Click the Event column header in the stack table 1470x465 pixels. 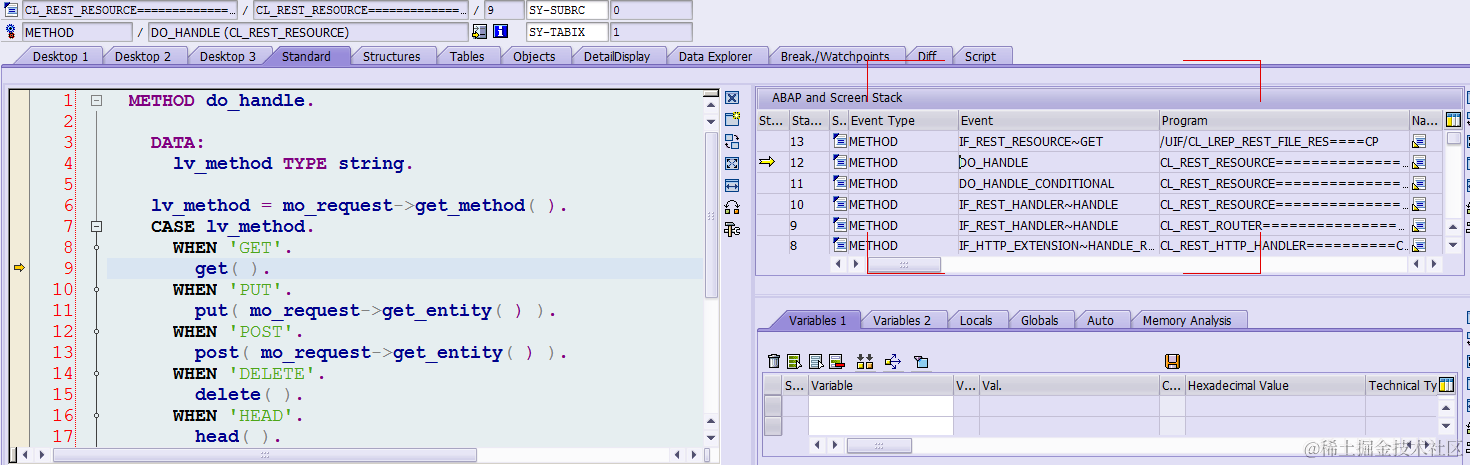(x=1059, y=120)
